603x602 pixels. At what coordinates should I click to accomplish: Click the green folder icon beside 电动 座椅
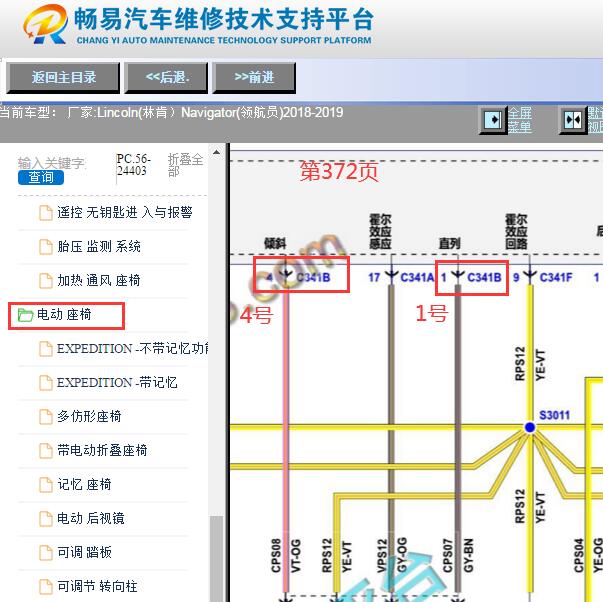point(26,315)
